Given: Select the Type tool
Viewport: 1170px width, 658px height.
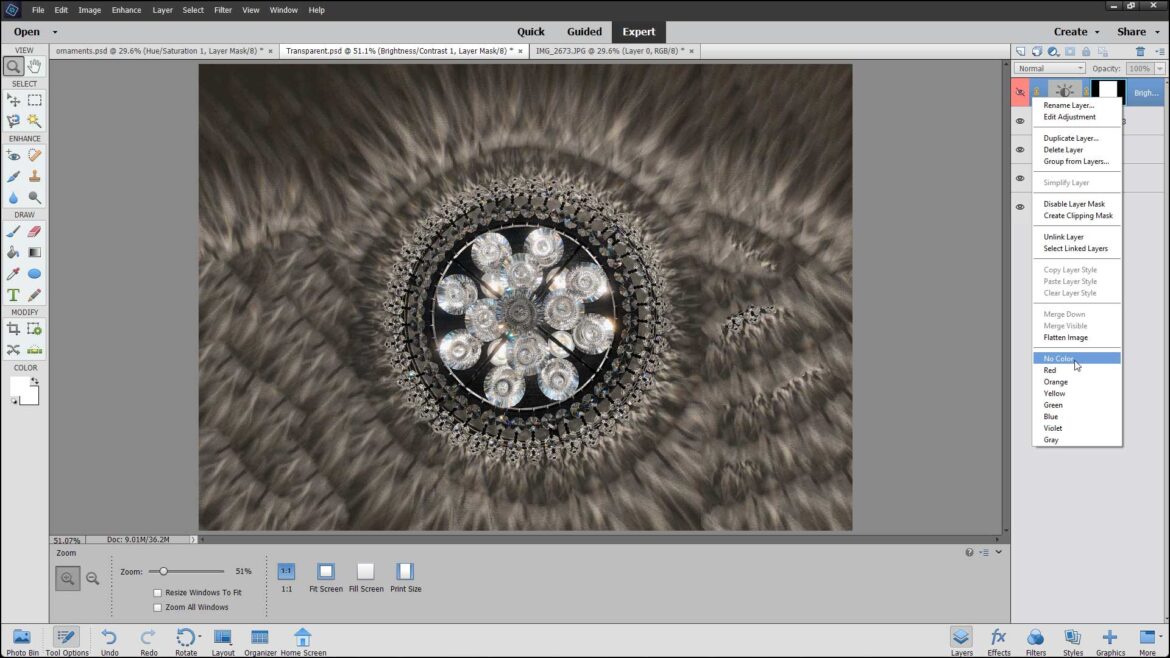Looking at the screenshot, I should 12,294.
